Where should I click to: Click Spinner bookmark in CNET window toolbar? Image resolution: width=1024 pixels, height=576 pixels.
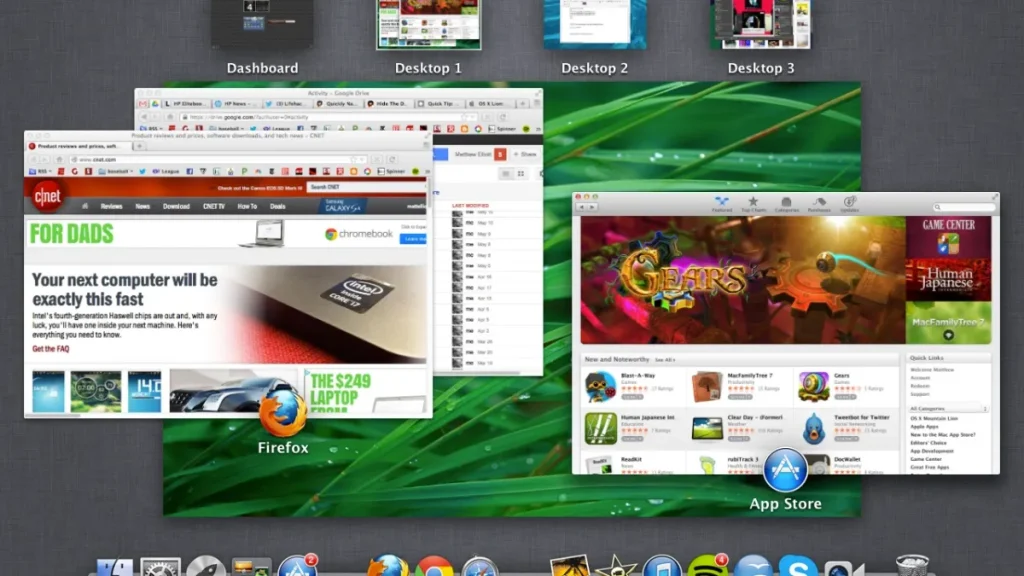pyautogui.click(x=392, y=171)
